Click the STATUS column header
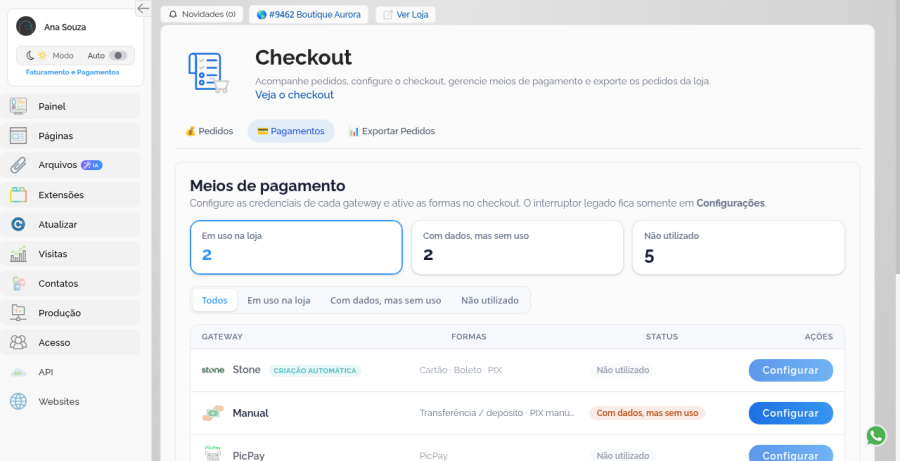This screenshot has width=900, height=461. (662, 336)
